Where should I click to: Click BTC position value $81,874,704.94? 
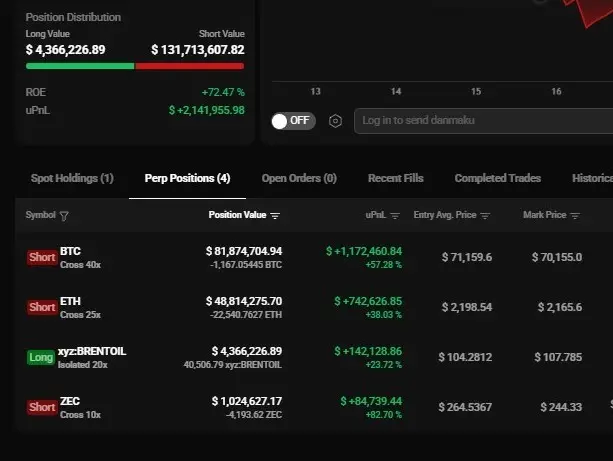[244, 251]
